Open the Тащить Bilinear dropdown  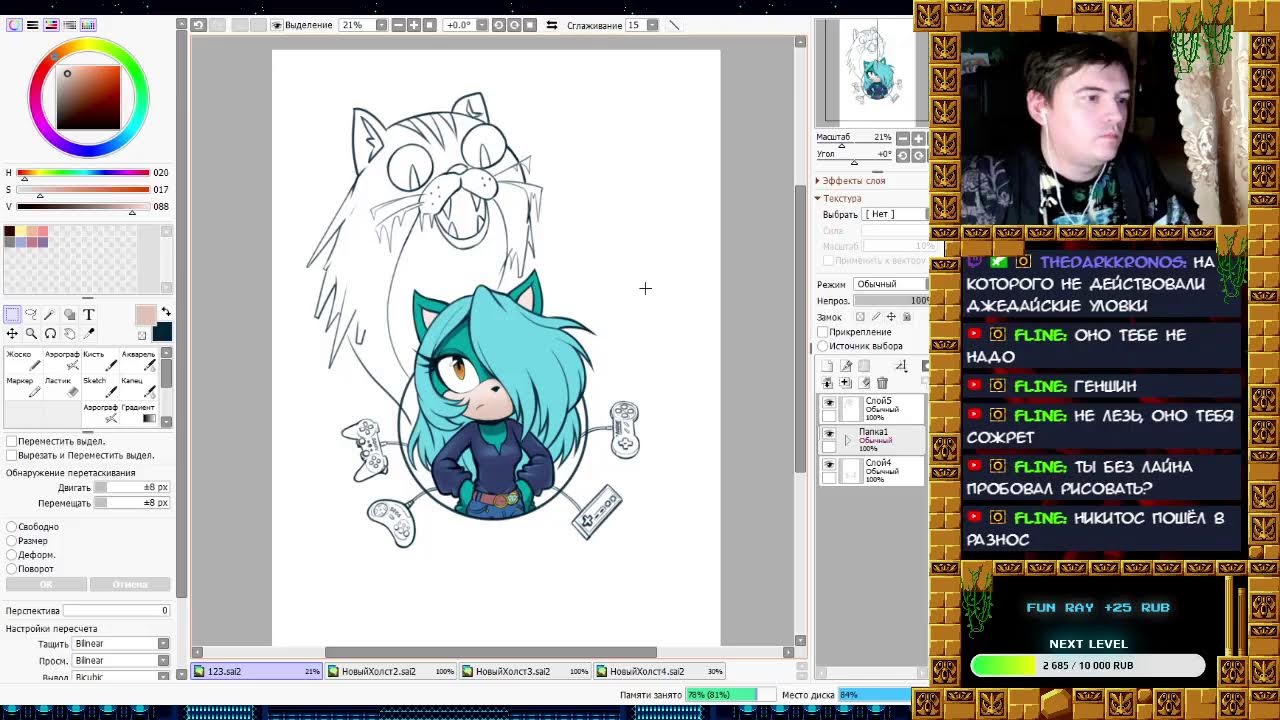[x=120, y=644]
